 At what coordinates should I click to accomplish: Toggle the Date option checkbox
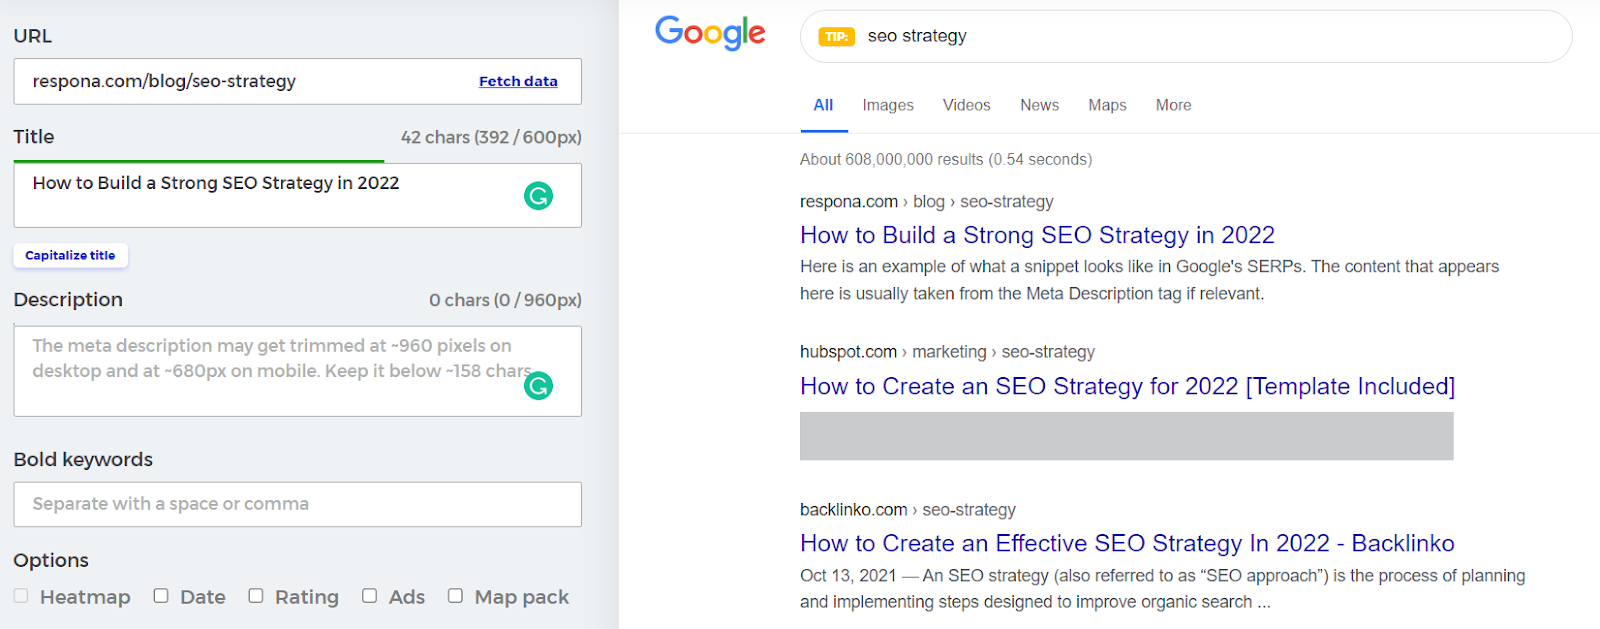pos(161,596)
